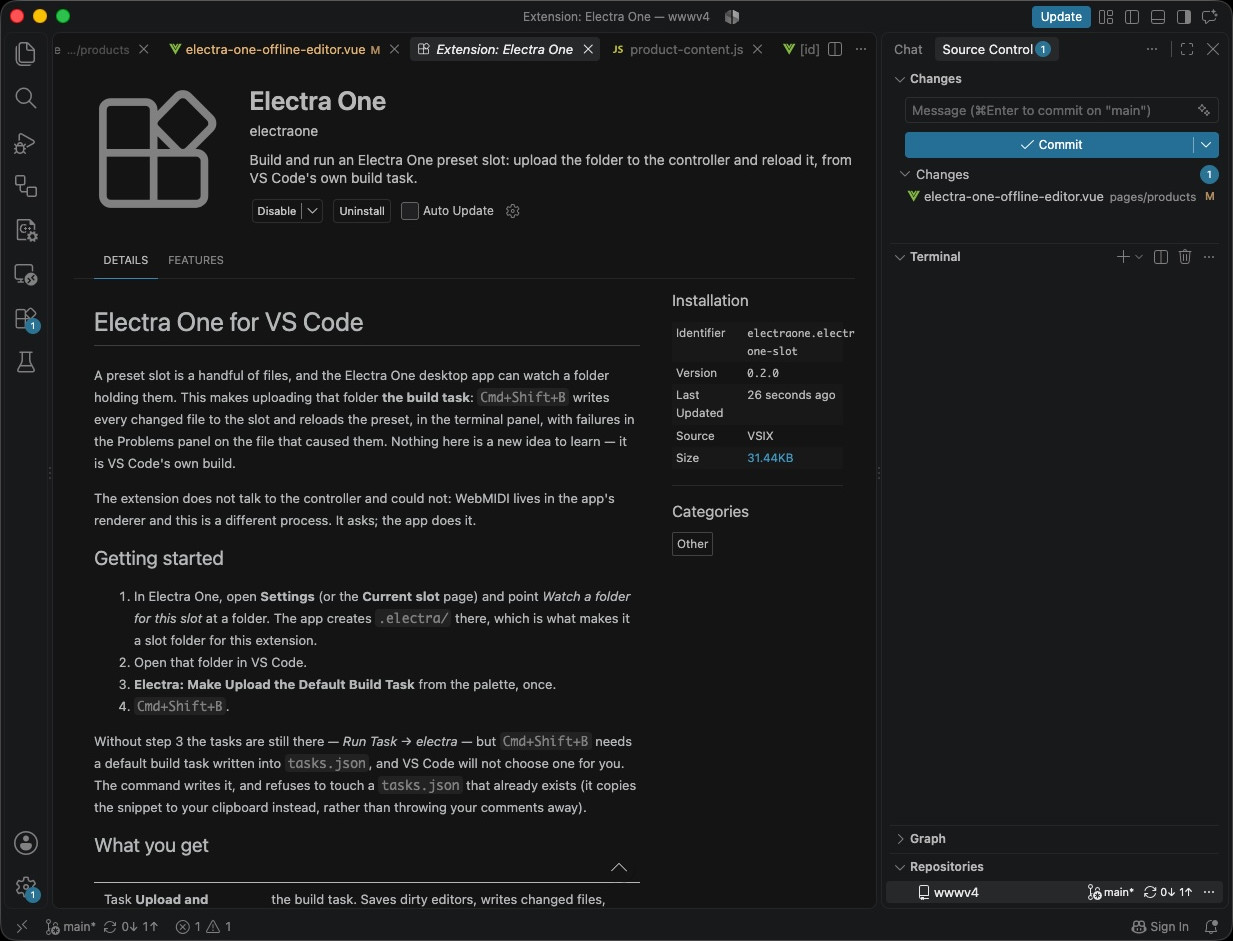Open the editor tab bar more actions ellipsis
The height and width of the screenshot is (941, 1233).
(860, 49)
